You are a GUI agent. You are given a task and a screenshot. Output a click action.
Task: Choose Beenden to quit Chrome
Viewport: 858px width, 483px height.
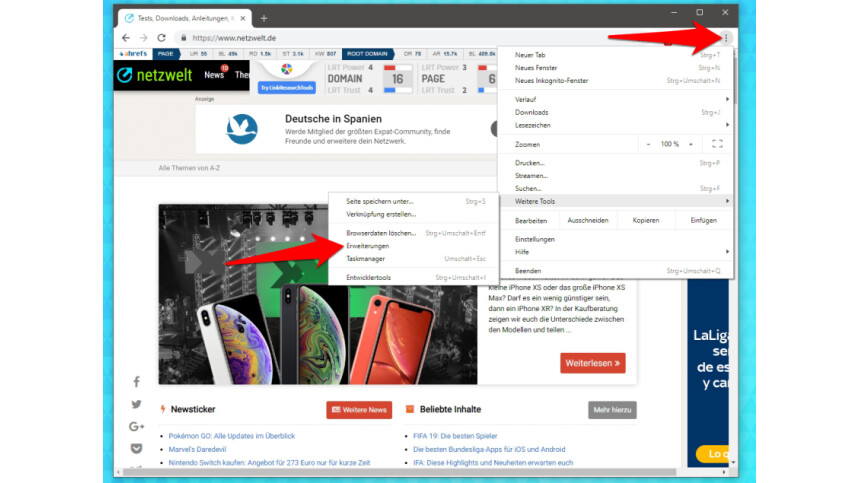click(x=616, y=271)
